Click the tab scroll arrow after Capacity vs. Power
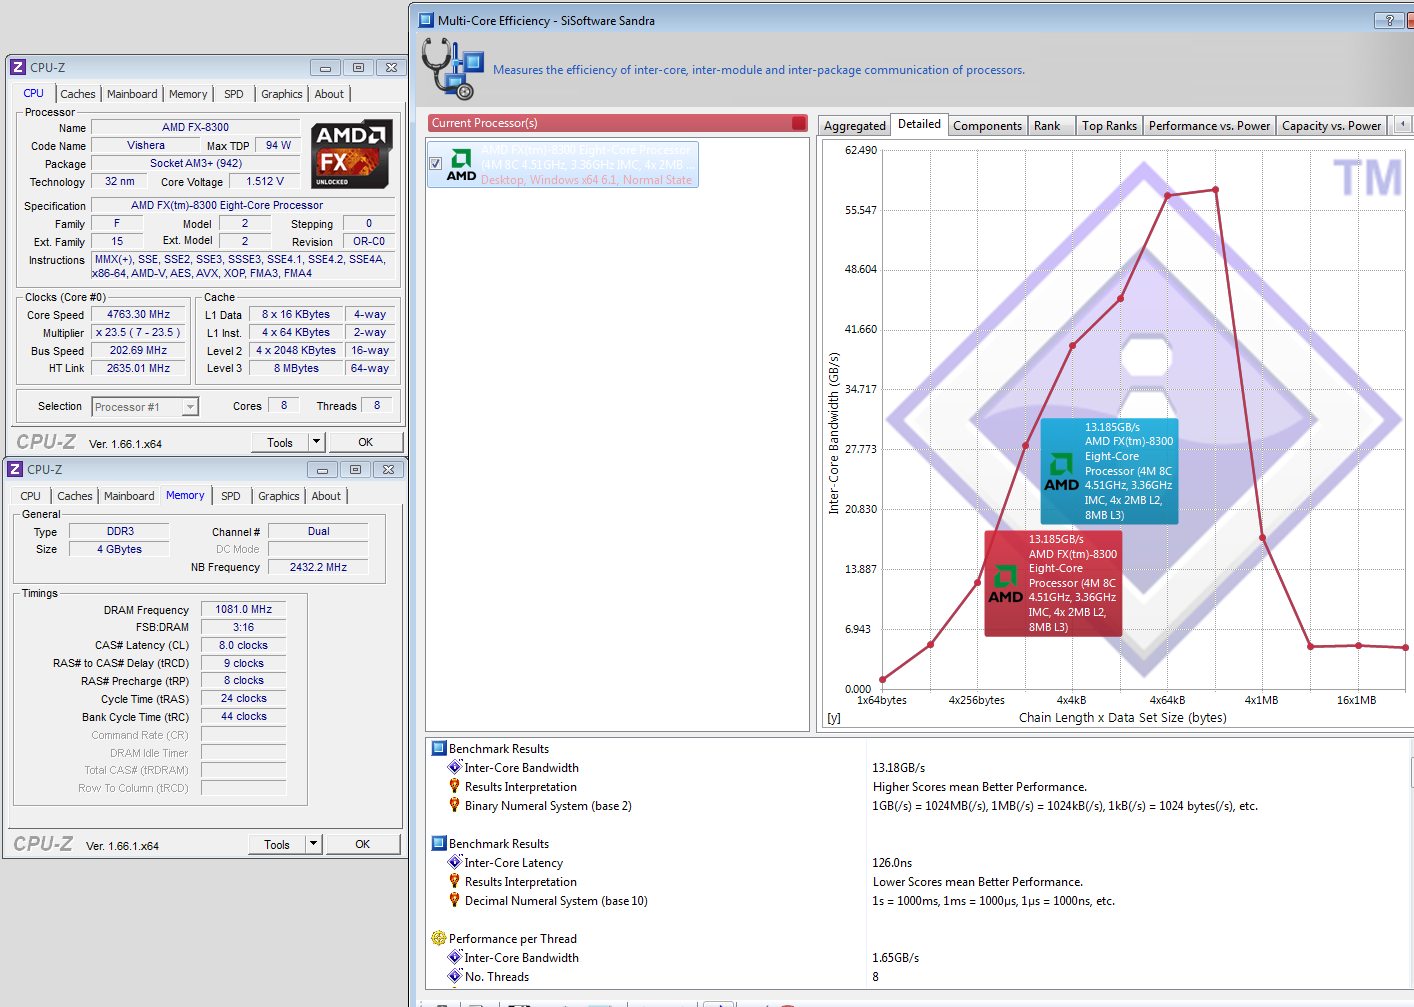 (x=1402, y=124)
